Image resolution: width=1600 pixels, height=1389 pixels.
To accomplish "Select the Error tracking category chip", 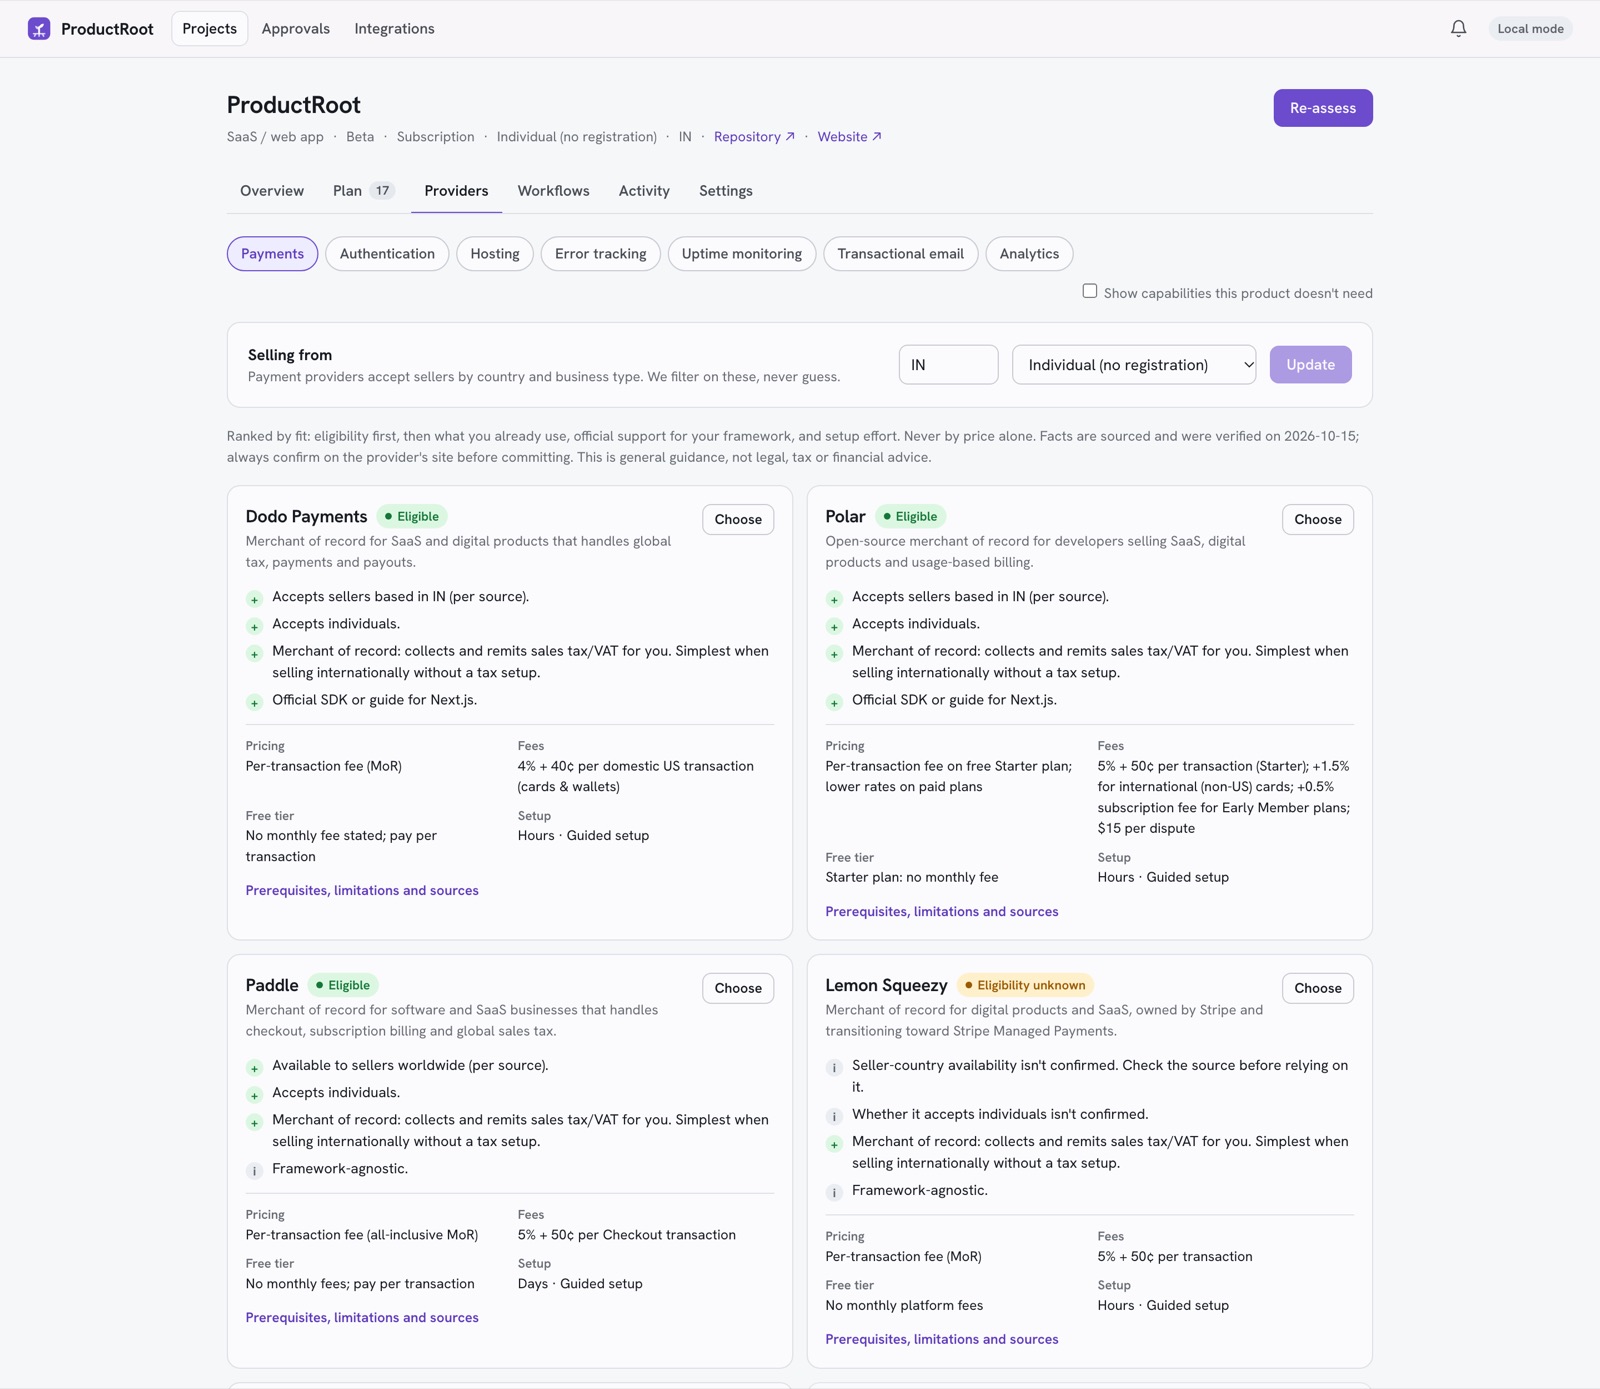I will coord(601,254).
